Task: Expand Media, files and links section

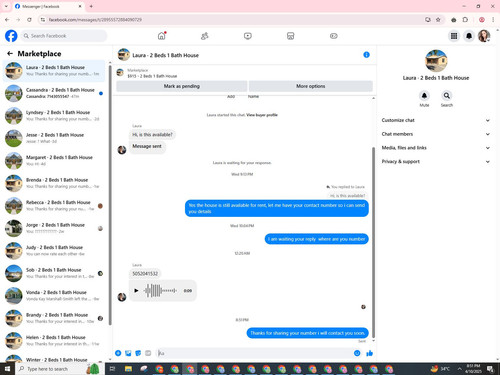Action: coord(436,148)
